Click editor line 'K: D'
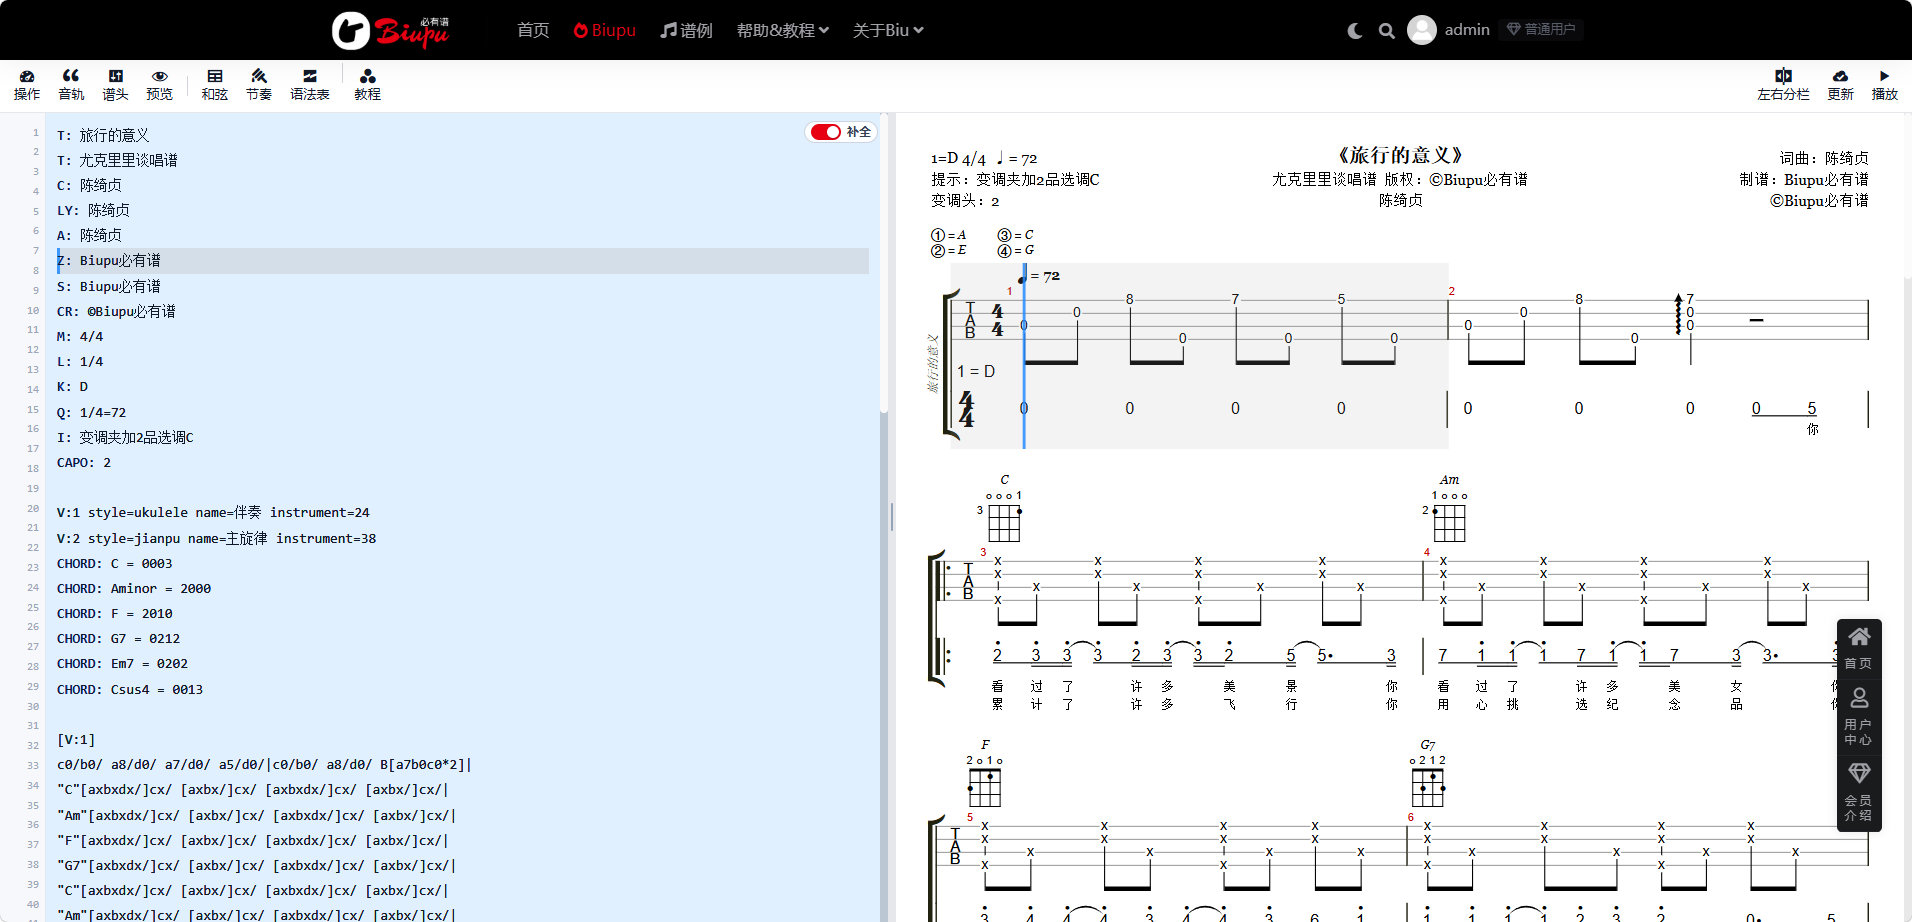The height and width of the screenshot is (922, 1912). [x=73, y=387]
